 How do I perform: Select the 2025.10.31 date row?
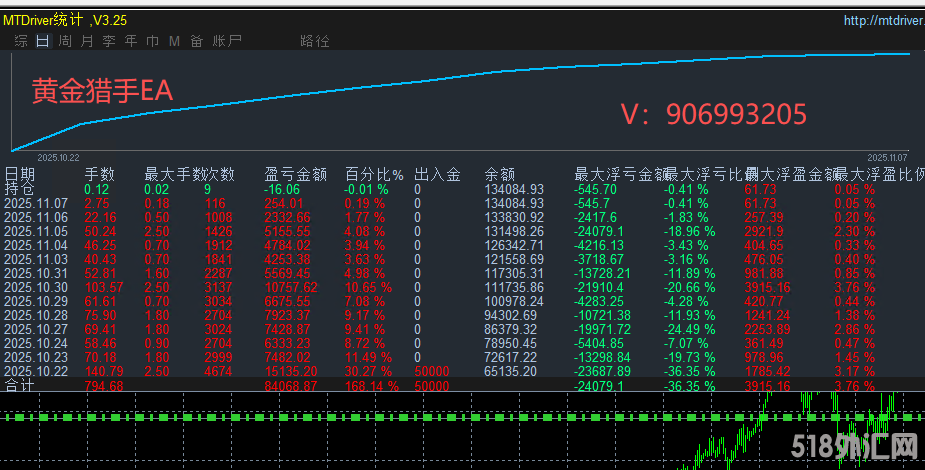(x=36, y=274)
